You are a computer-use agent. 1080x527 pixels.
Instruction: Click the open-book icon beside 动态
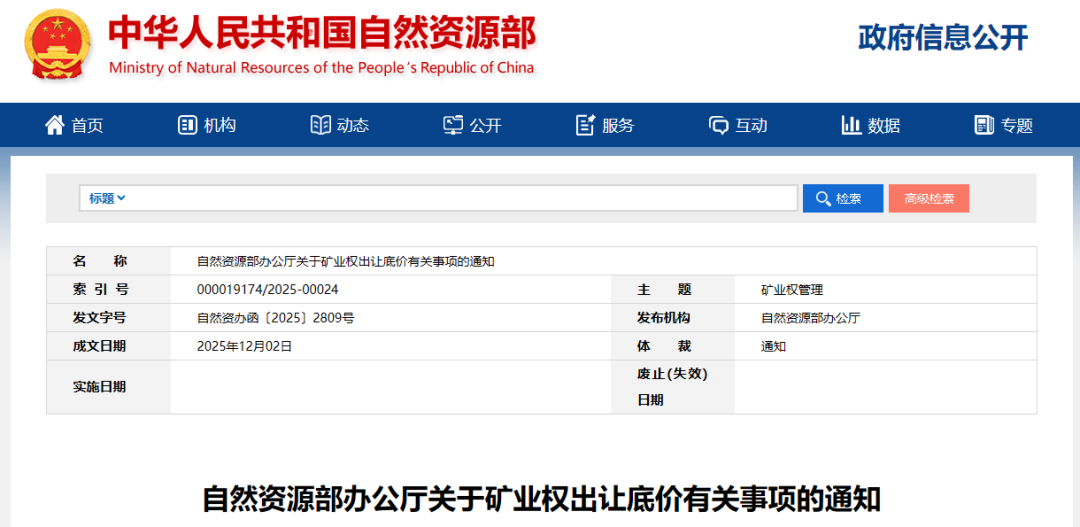pyautogui.click(x=320, y=125)
